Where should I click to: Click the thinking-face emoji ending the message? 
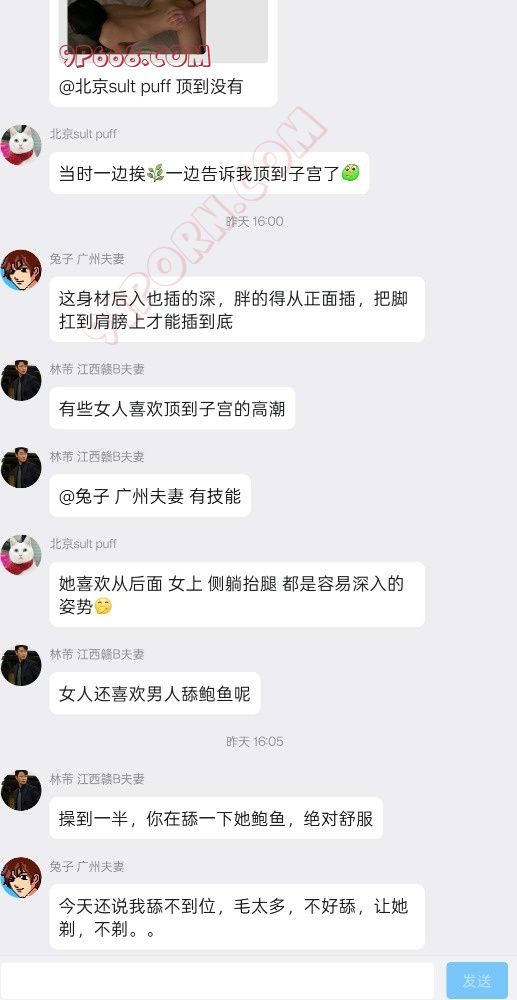click(103, 606)
